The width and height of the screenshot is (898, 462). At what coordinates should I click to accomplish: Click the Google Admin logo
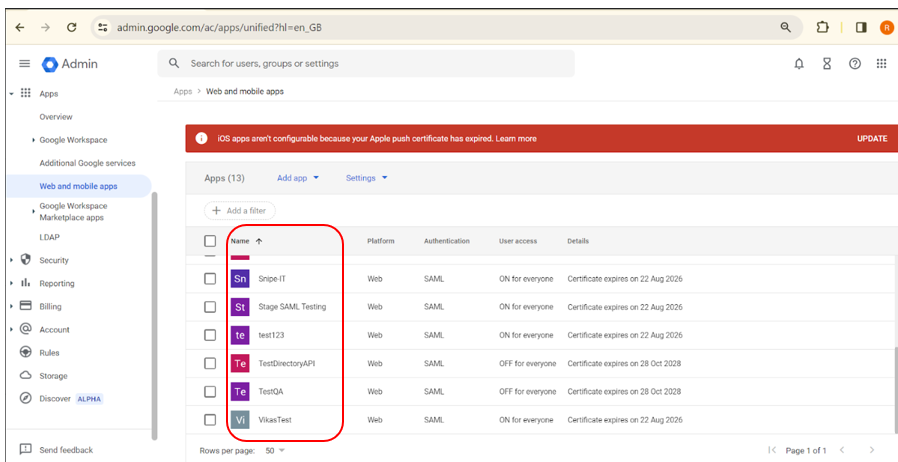coord(69,64)
